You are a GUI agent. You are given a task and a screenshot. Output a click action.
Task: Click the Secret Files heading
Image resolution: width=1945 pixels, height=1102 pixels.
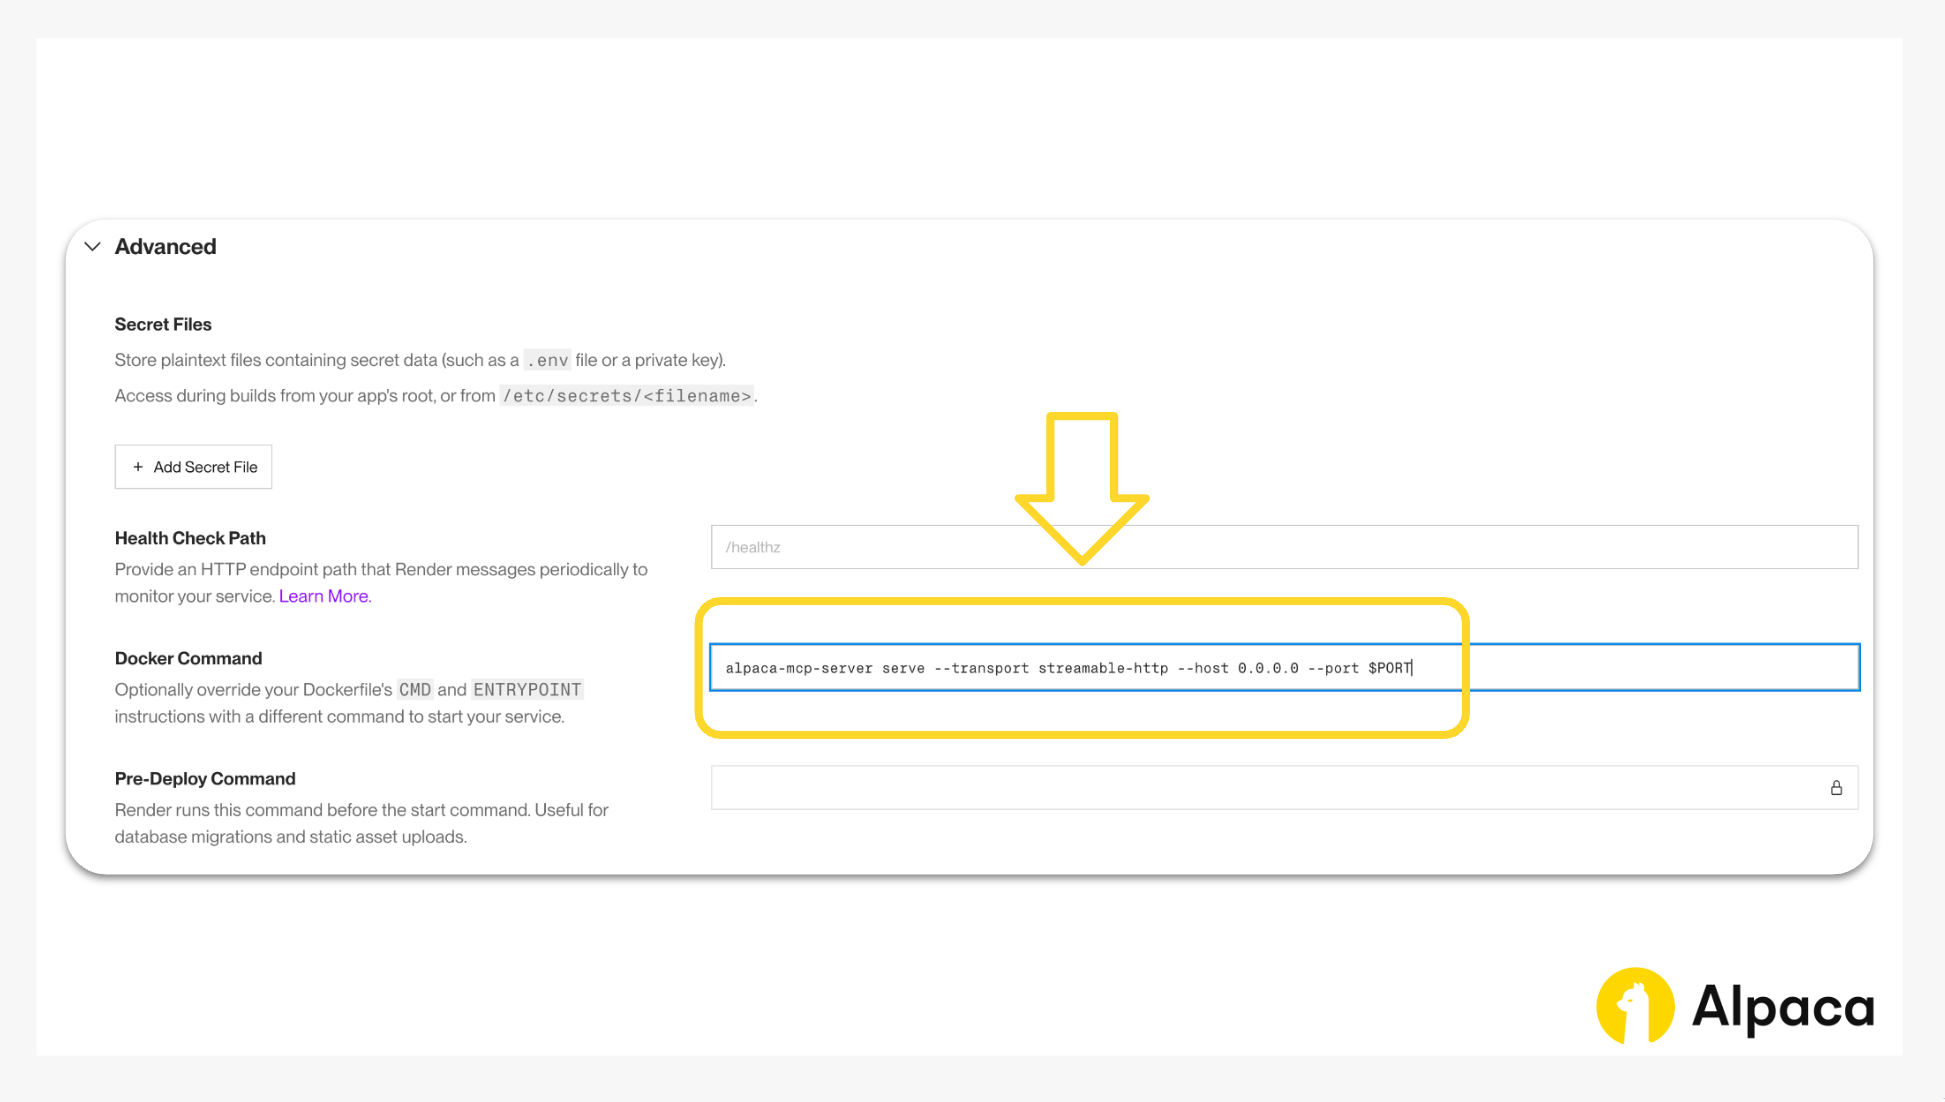163,324
